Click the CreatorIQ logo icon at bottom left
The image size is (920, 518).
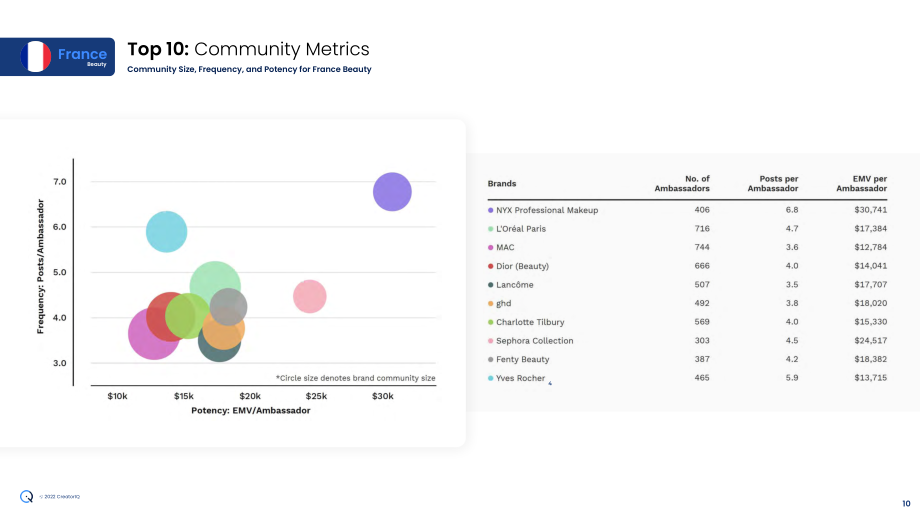pos(26,497)
